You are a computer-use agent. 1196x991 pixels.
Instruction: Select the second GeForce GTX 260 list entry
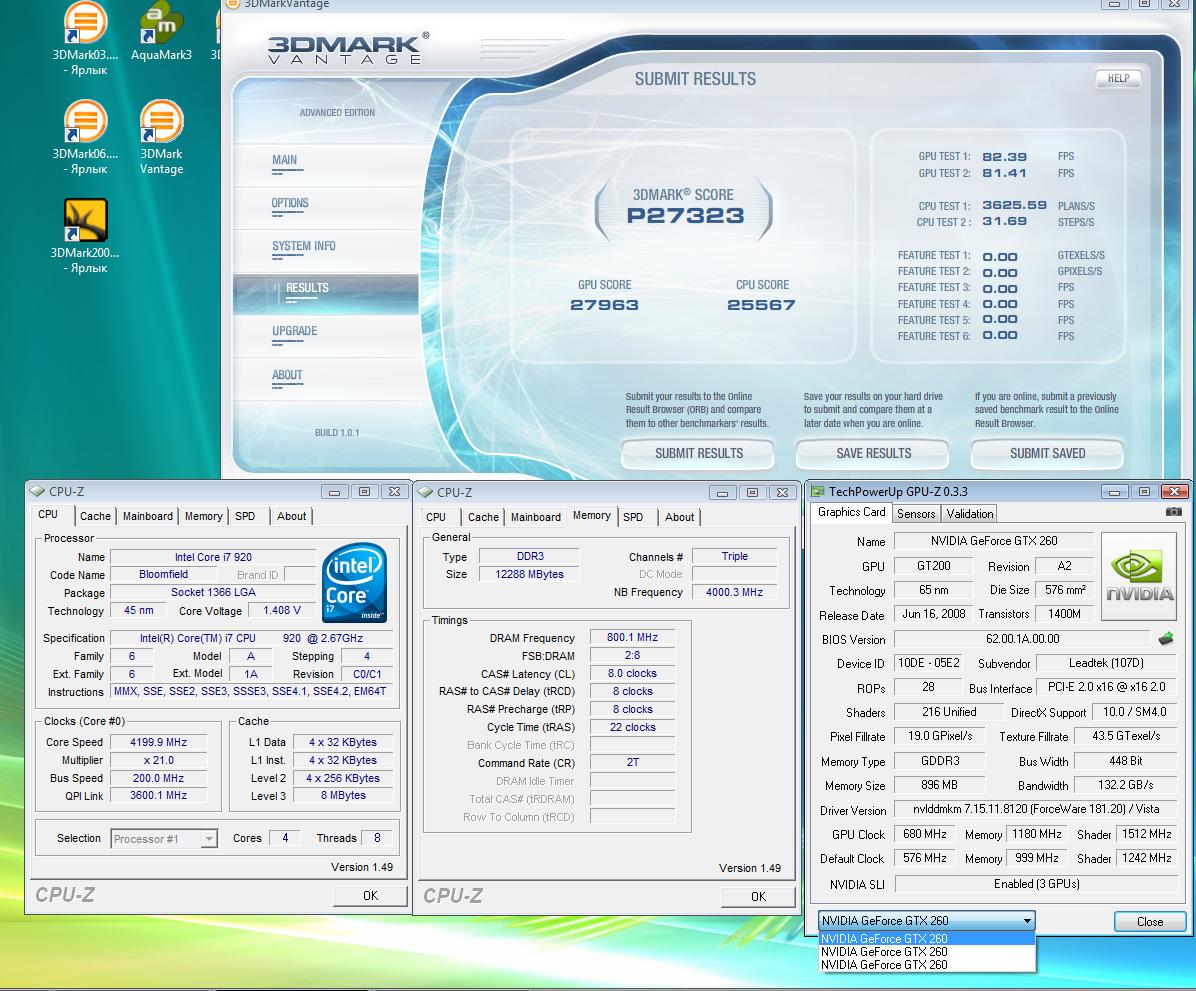pyautogui.click(x=926, y=951)
